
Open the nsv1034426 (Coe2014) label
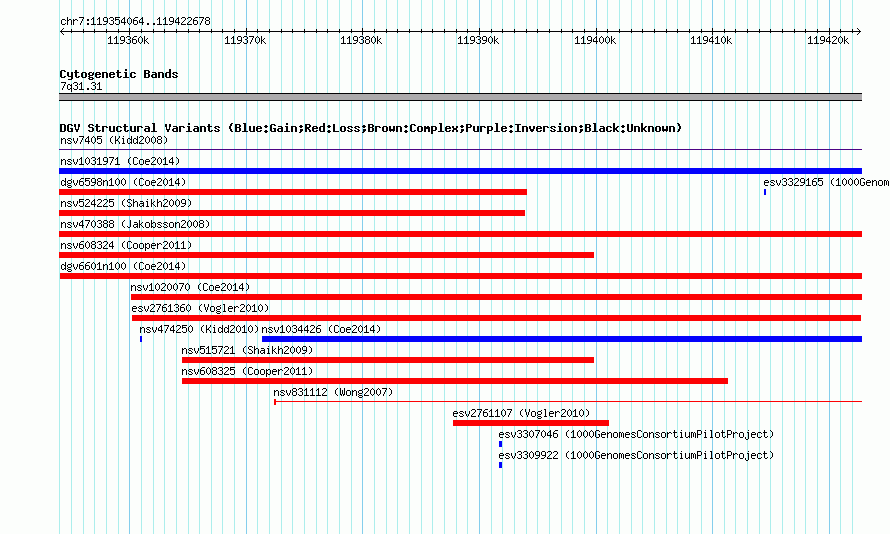321,329
